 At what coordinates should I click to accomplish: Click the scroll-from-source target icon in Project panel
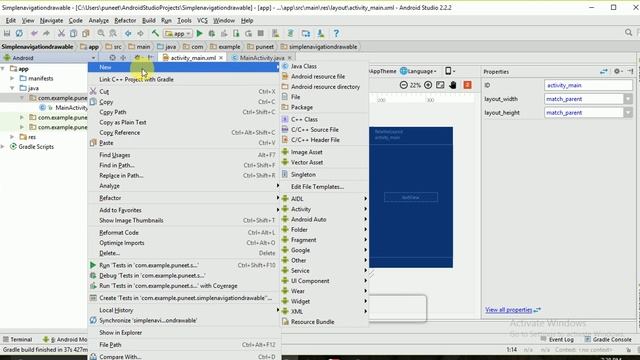pos(113,58)
